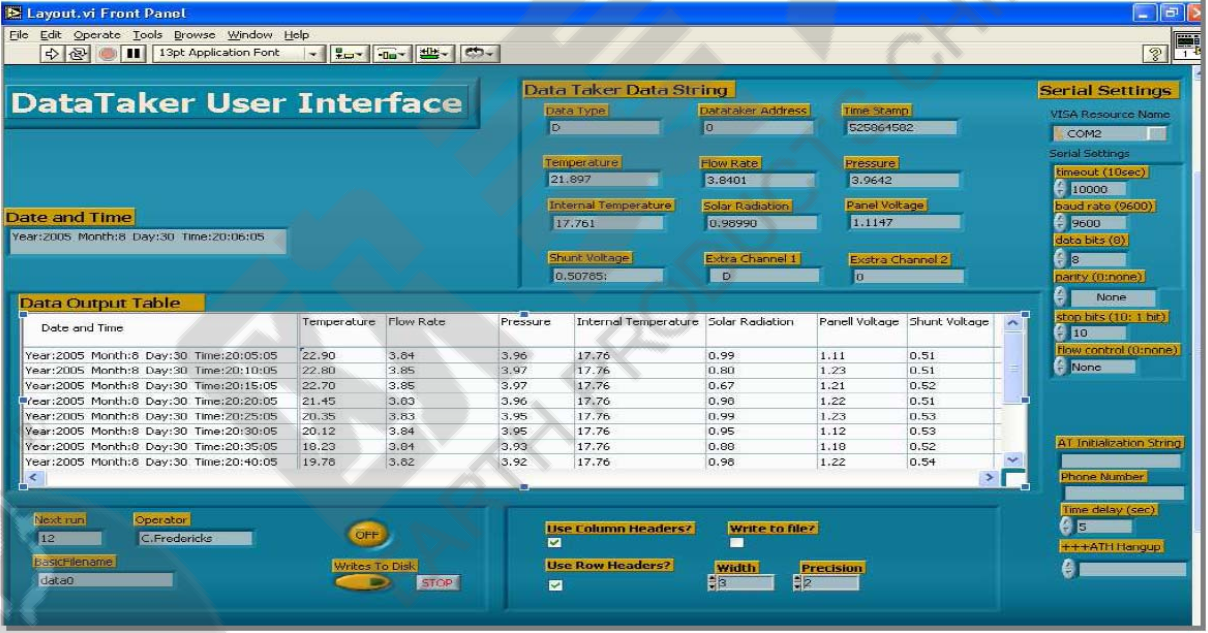Open the Align Objects toolbar menu
The height and width of the screenshot is (633, 1208).
tap(350, 53)
